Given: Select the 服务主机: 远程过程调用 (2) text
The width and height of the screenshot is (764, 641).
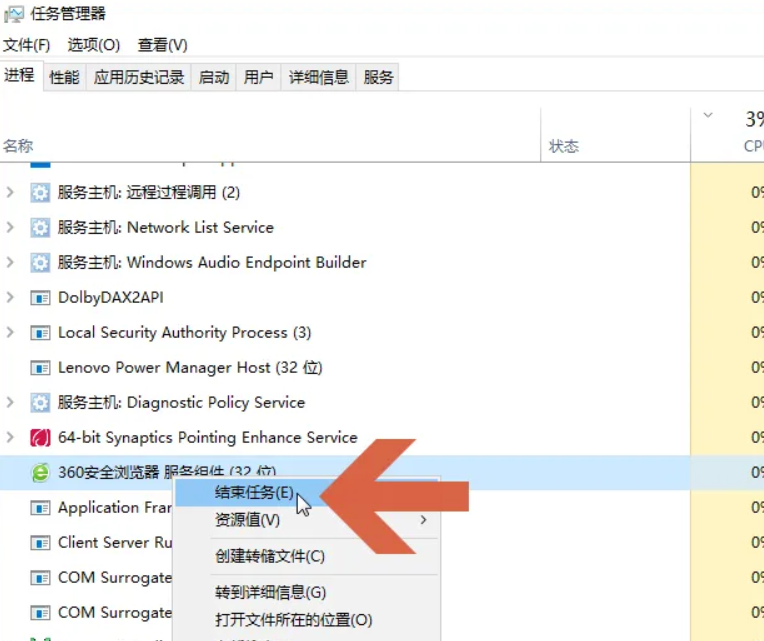Looking at the screenshot, I should (x=149, y=192).
